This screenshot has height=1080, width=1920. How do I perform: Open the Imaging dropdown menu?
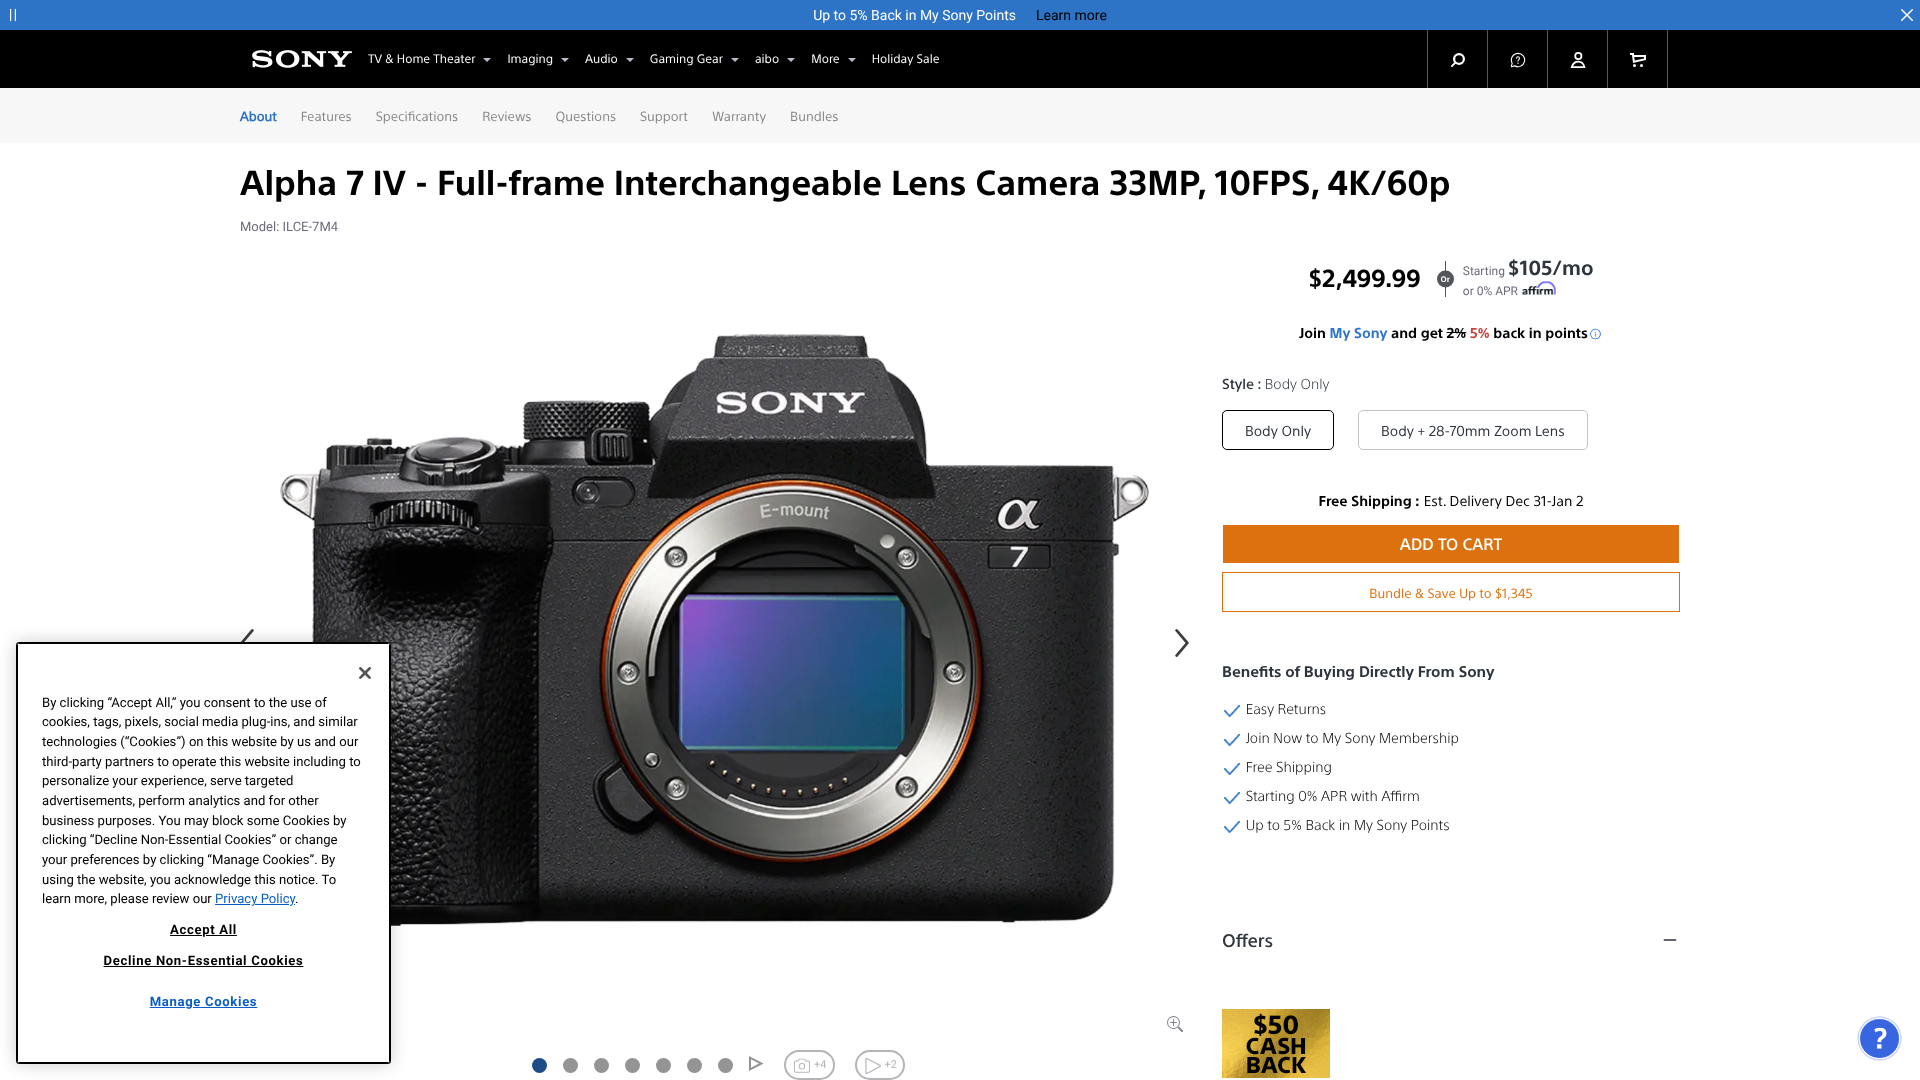(537, 59)
